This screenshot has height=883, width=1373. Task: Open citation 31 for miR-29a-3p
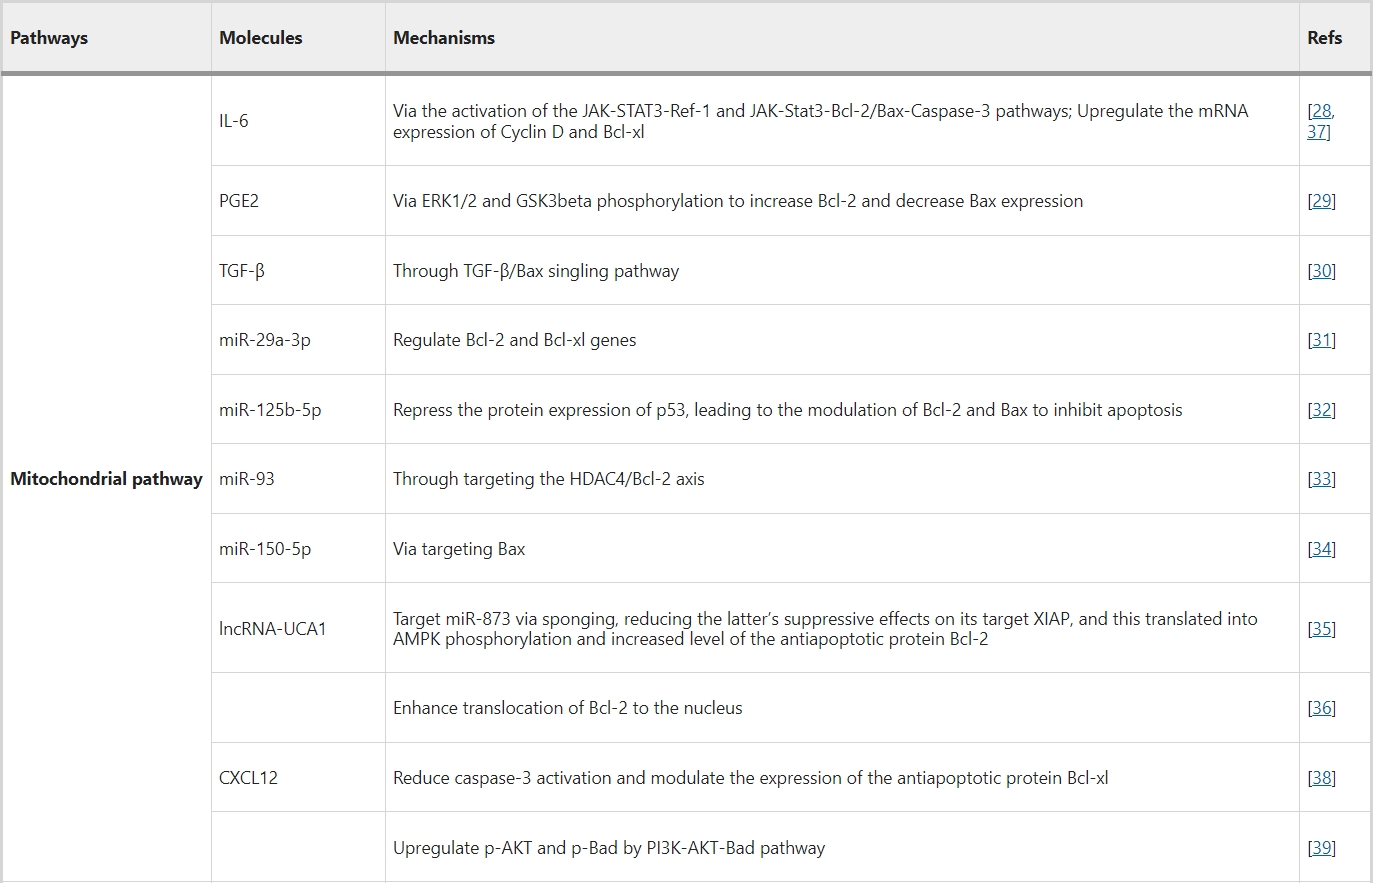[x=1321, y=340]
